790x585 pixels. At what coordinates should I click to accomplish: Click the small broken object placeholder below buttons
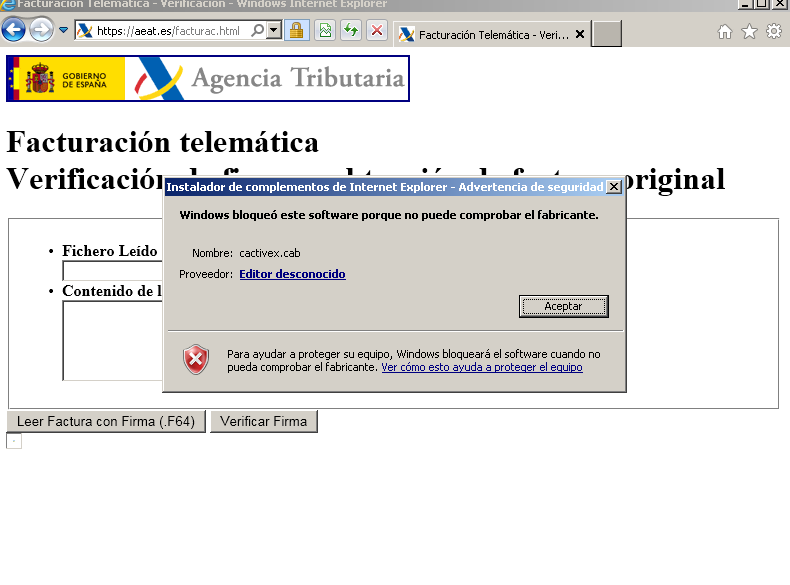coord(14,441)
